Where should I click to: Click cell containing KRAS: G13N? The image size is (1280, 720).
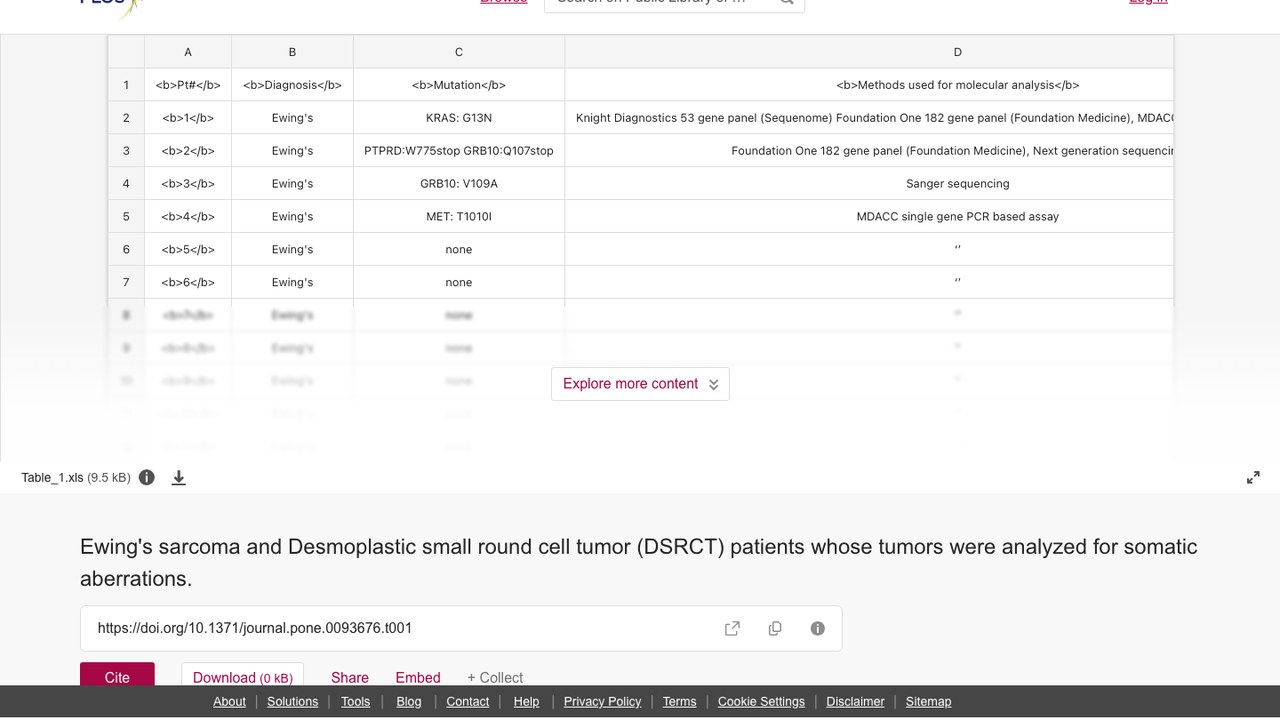pyautogui.click(x=459, y=118)
